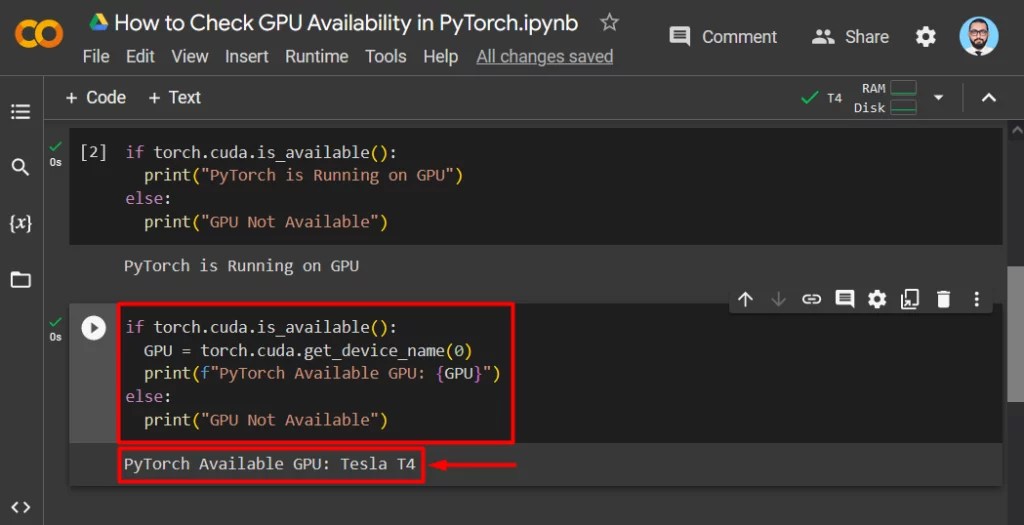Expand the runtime connection dropdown arrow
The width and height of the screenshot is (1024, 525).
pos(938,98)
